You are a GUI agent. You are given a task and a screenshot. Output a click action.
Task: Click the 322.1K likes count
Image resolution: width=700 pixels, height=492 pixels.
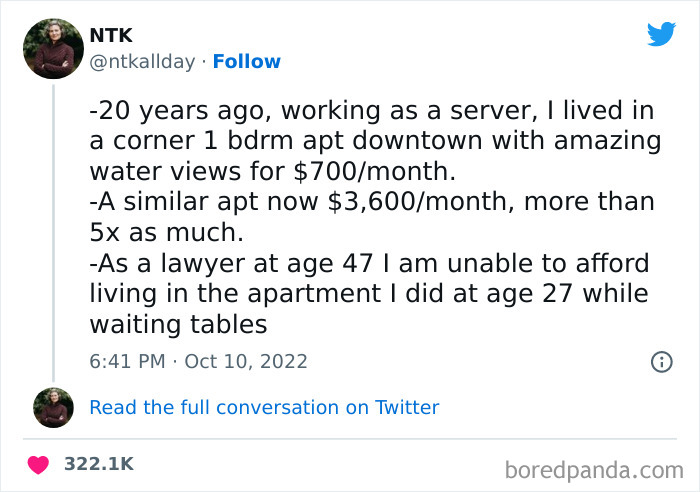[98, 464]
